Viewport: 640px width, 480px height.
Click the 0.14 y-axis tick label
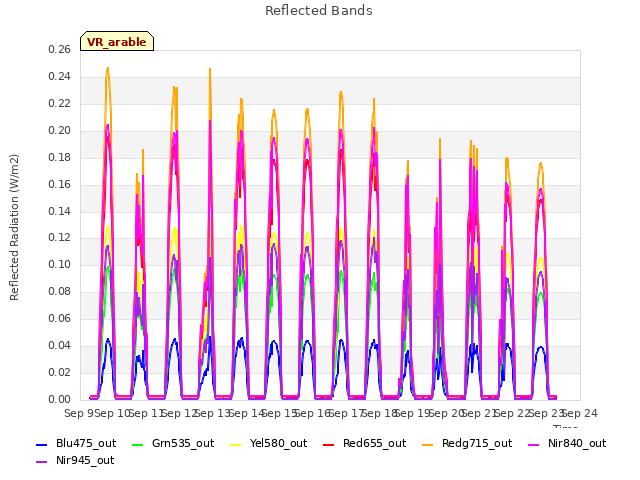[59, 211]
